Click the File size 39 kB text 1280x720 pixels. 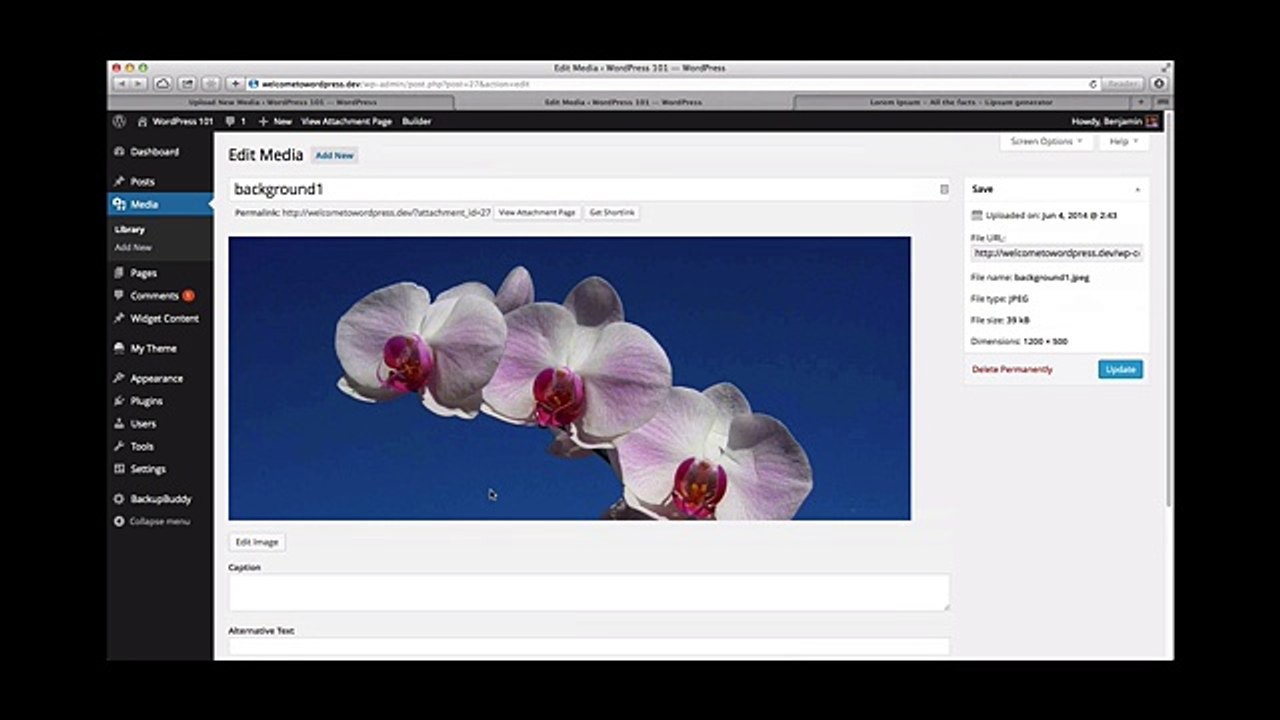[x=1000, y=320]
